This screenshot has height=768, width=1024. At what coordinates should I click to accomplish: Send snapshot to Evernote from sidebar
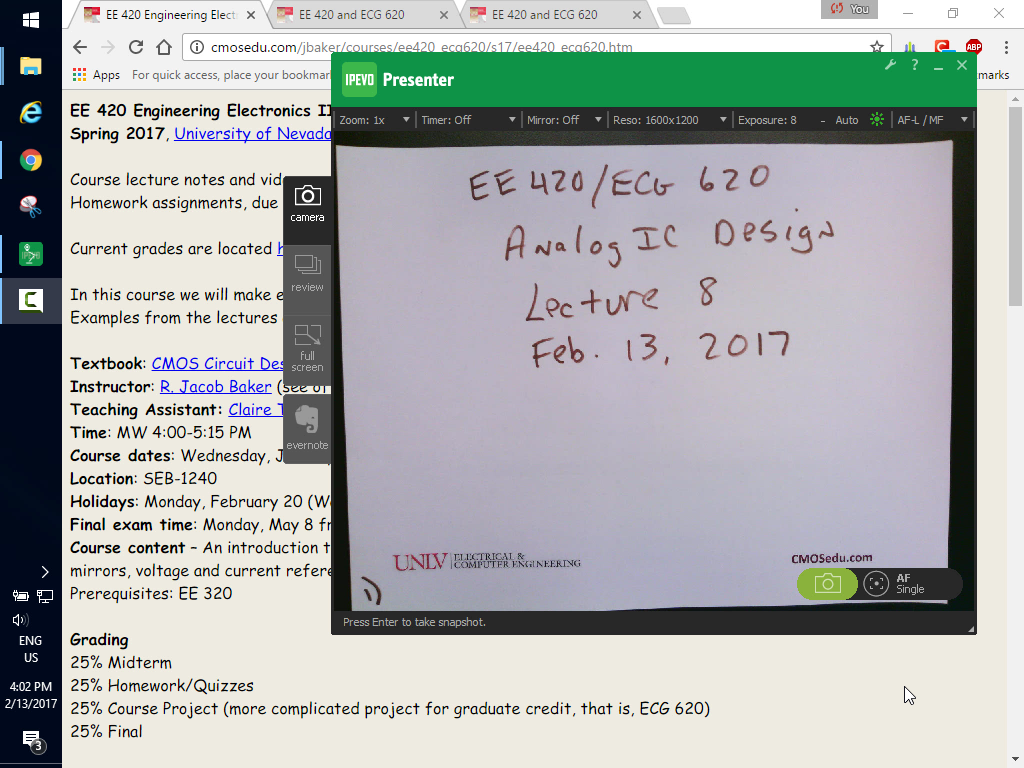point(307,428)
